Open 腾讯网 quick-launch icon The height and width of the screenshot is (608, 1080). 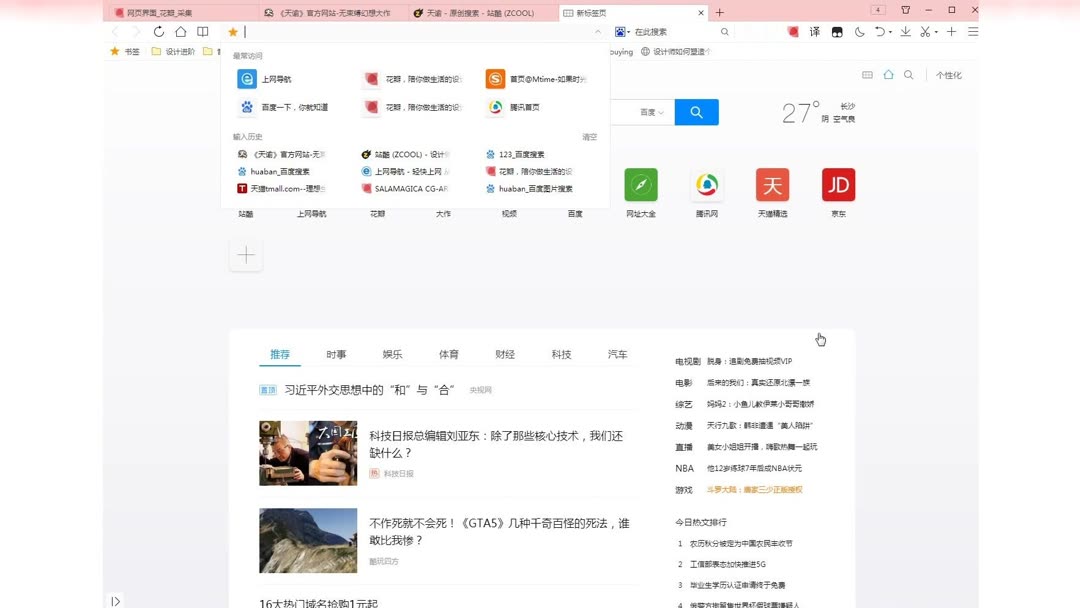tap(706, 185)
